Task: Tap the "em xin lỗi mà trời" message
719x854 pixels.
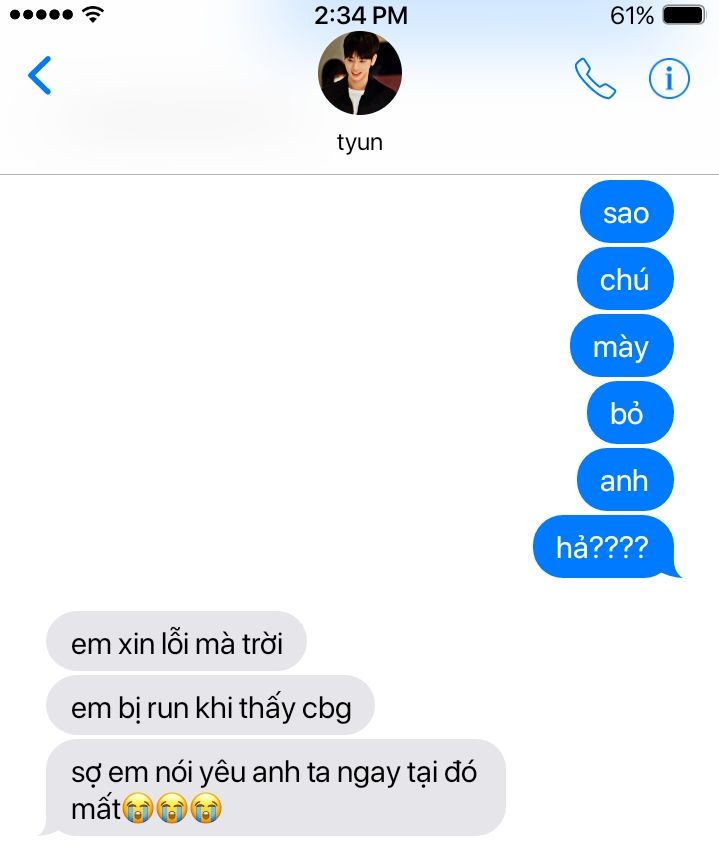Action: [x=176, y=642]
